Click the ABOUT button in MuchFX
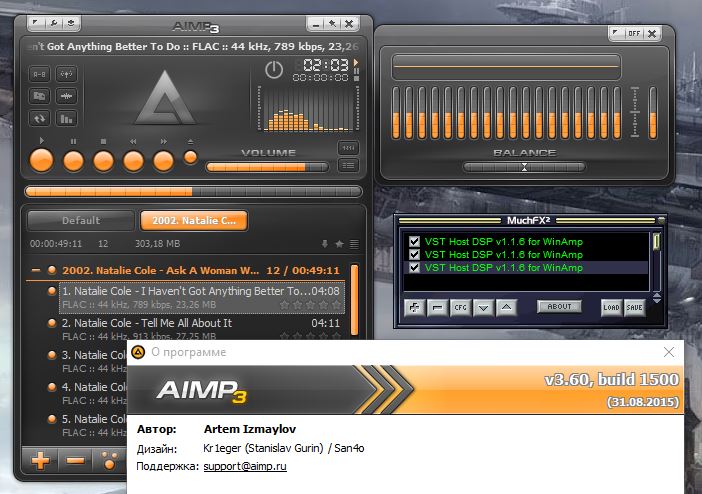The image size is (702, 494). (x=559, y=307)
